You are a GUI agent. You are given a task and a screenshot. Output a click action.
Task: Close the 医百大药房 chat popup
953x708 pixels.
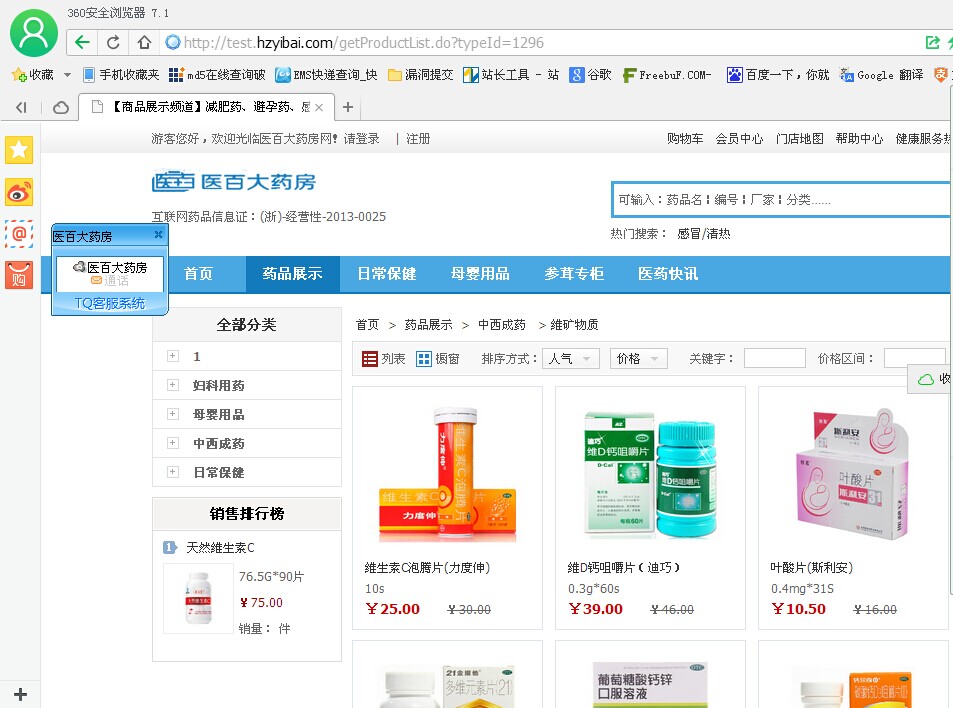(x=158, y=235)
